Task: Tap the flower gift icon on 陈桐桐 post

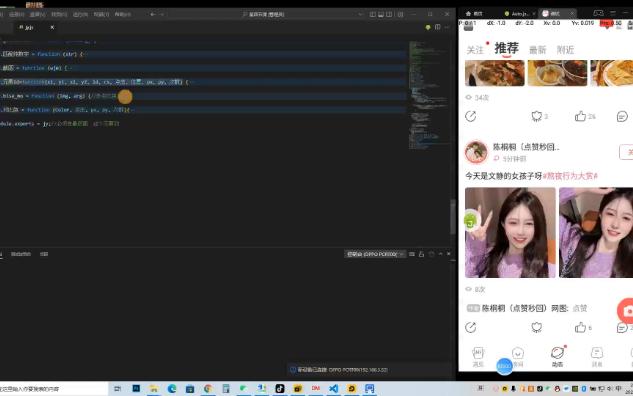Action: pyautogui.click(x=537, y=327)
